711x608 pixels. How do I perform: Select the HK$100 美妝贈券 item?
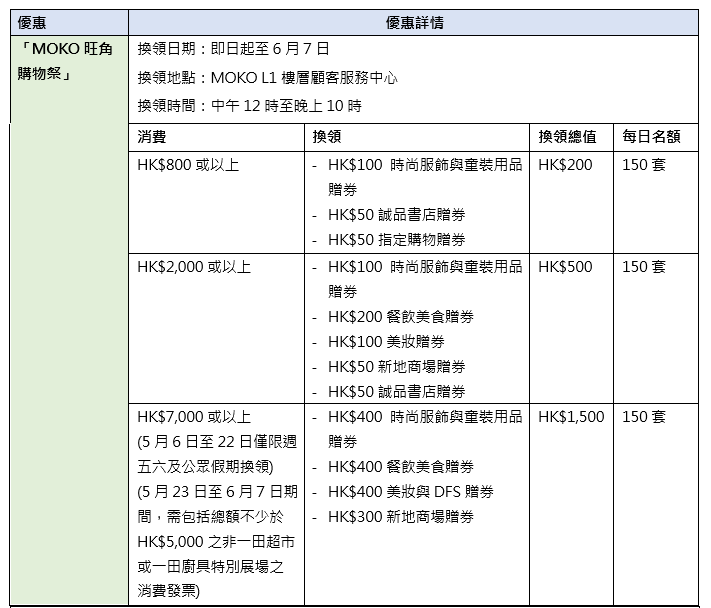[383, 342]
